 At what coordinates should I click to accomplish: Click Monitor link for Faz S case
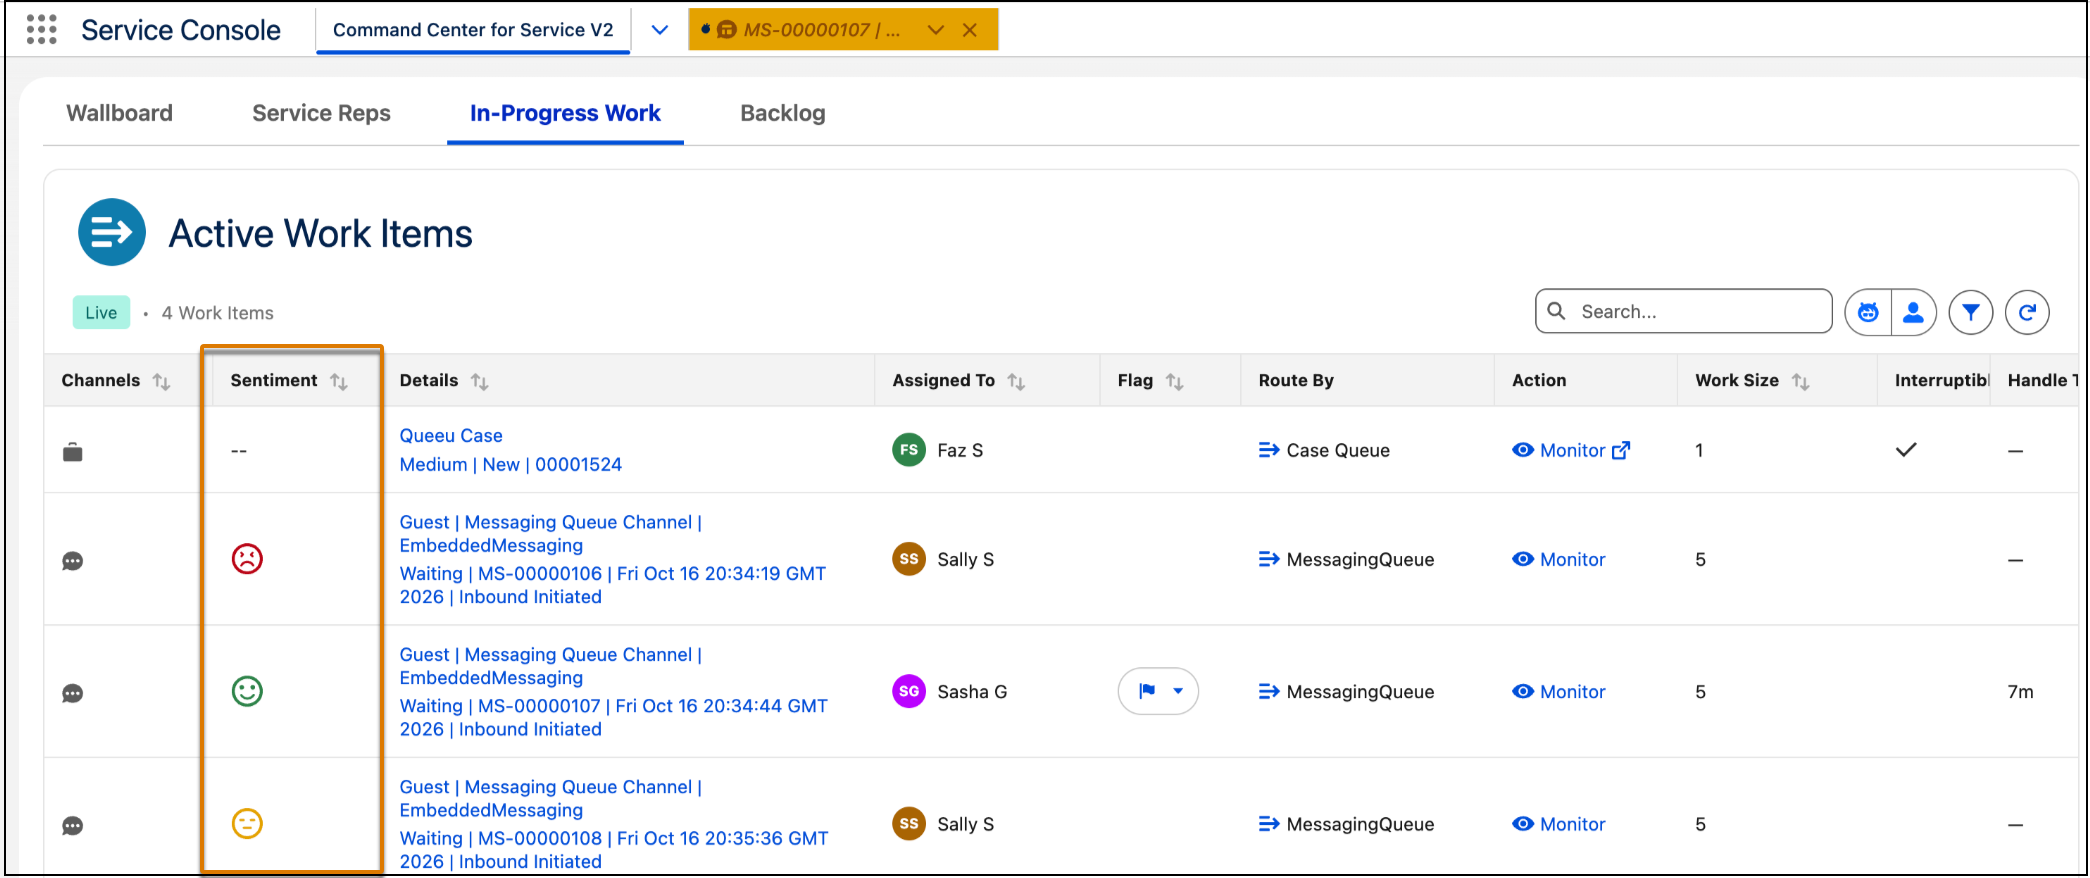pyautogui.click(x=1571, y=450)
